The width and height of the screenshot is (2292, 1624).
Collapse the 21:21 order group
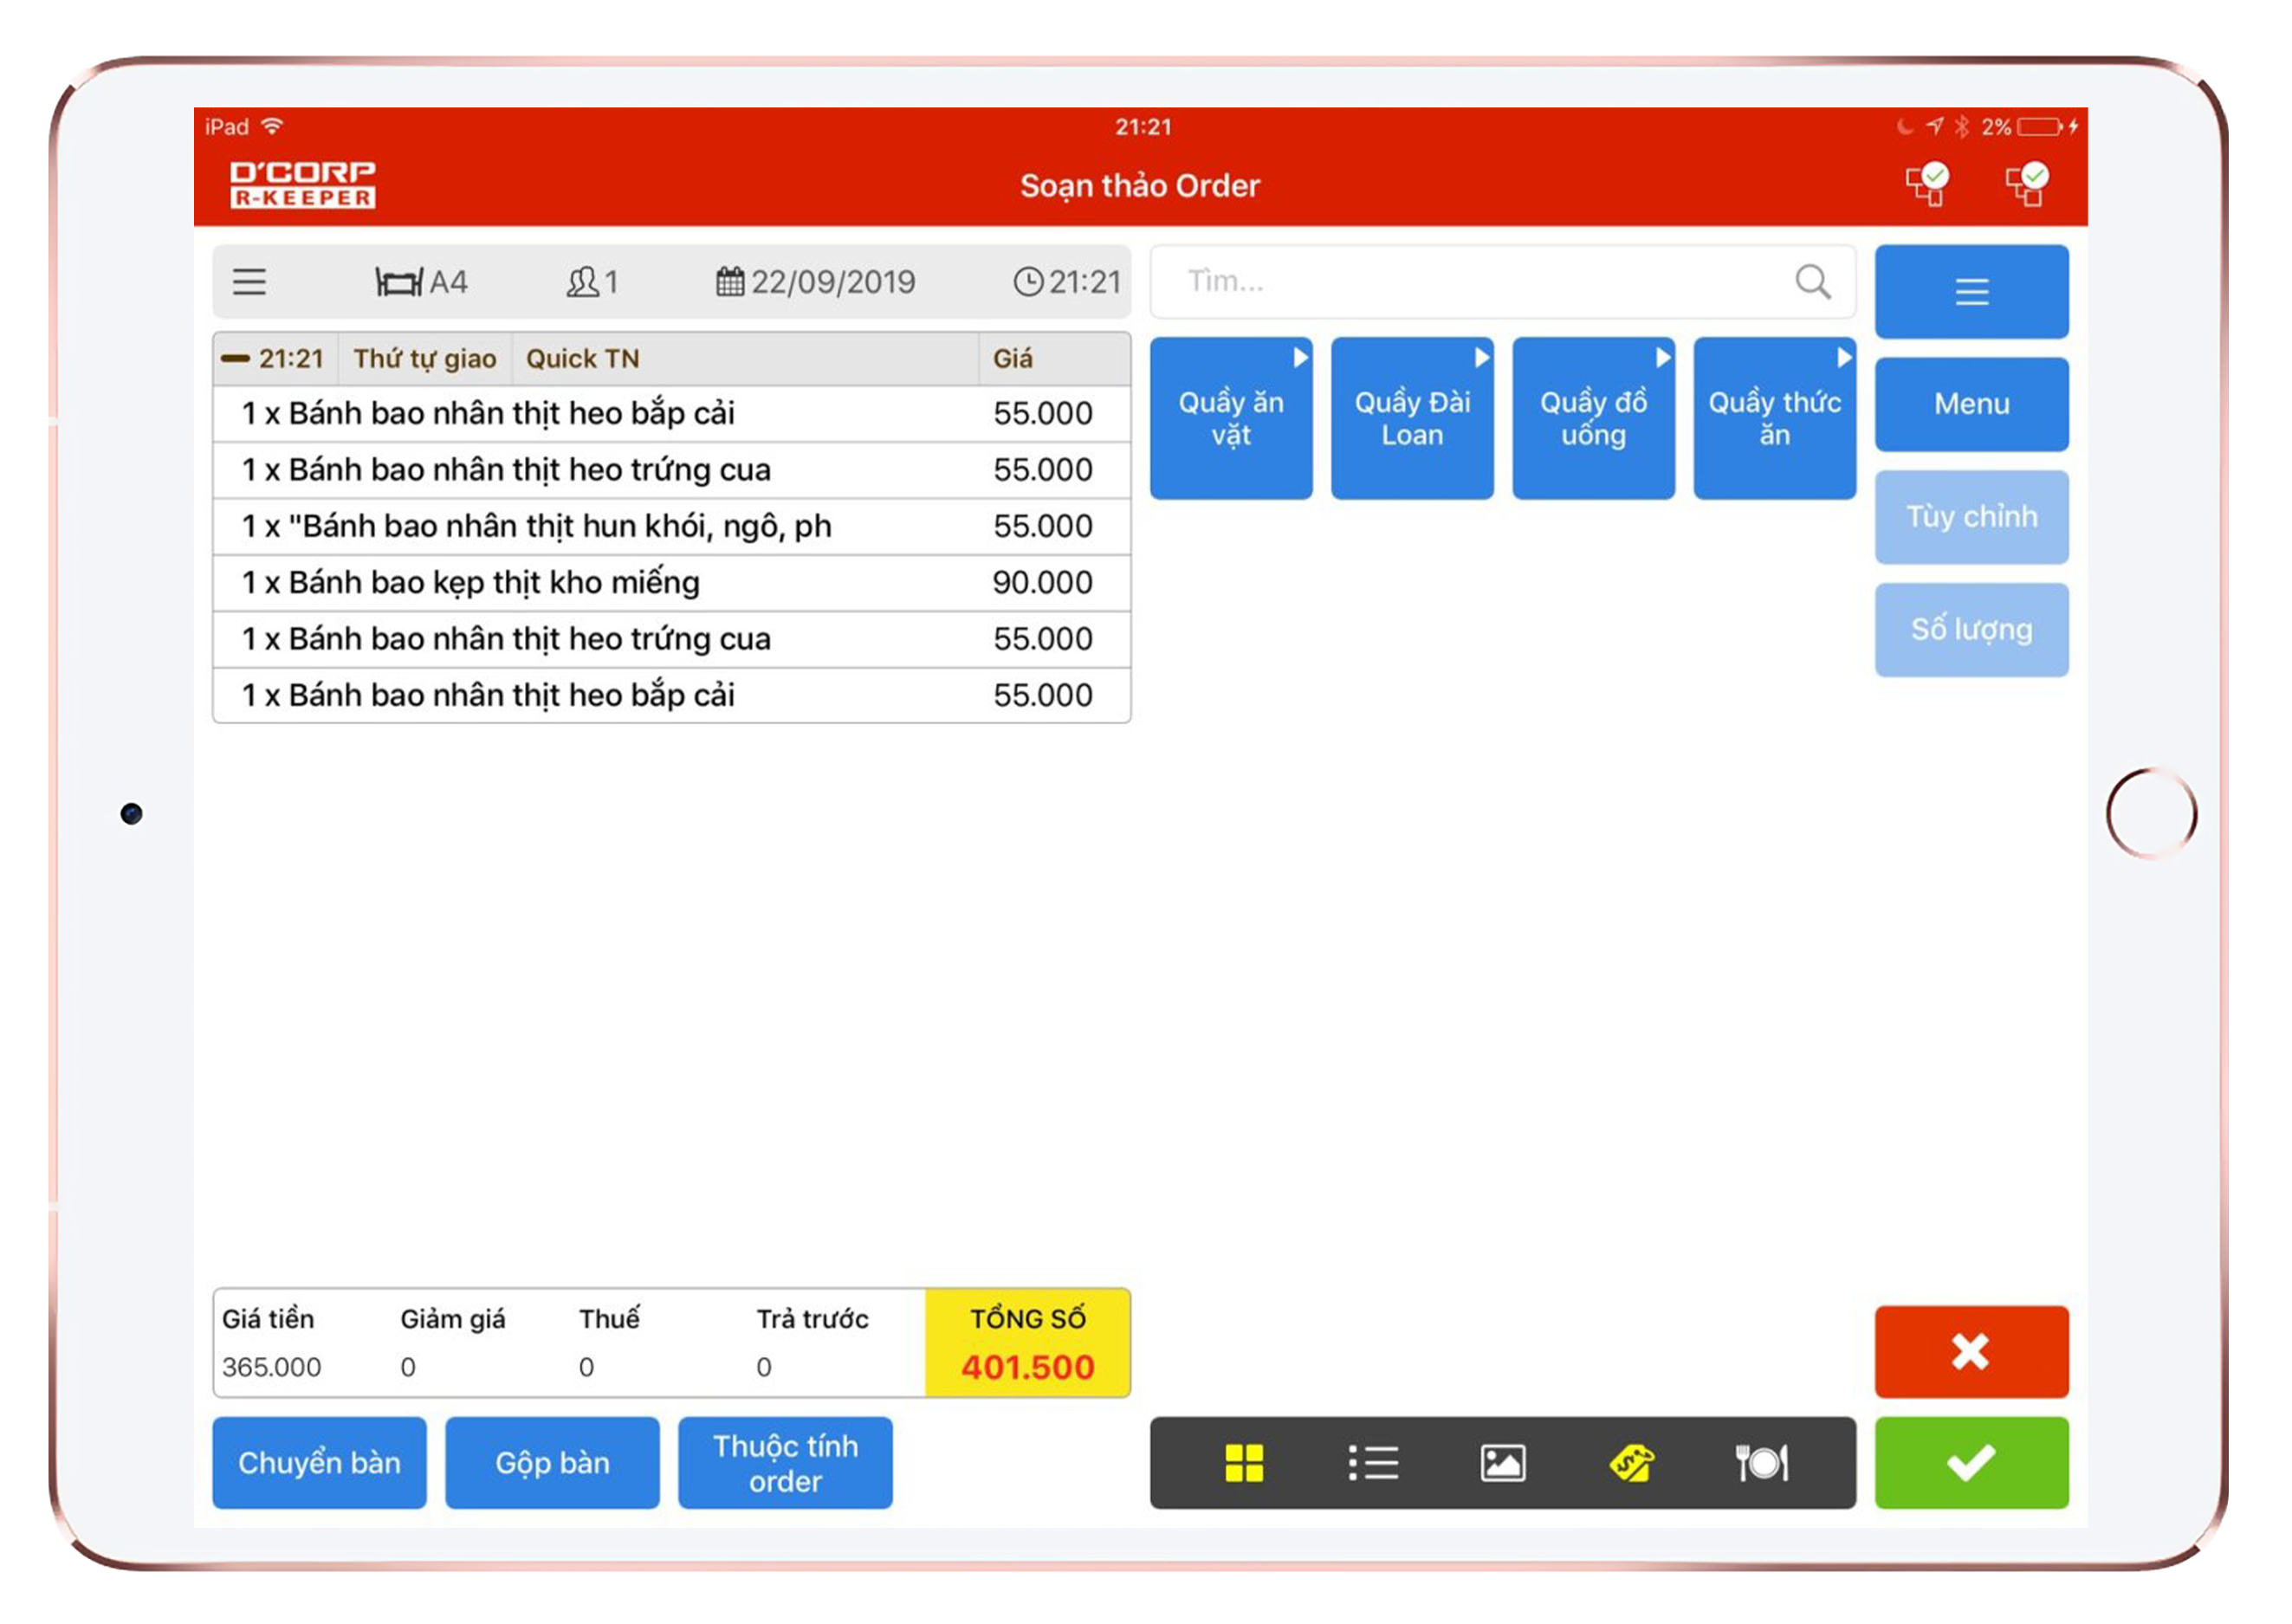tap(236, 358)
